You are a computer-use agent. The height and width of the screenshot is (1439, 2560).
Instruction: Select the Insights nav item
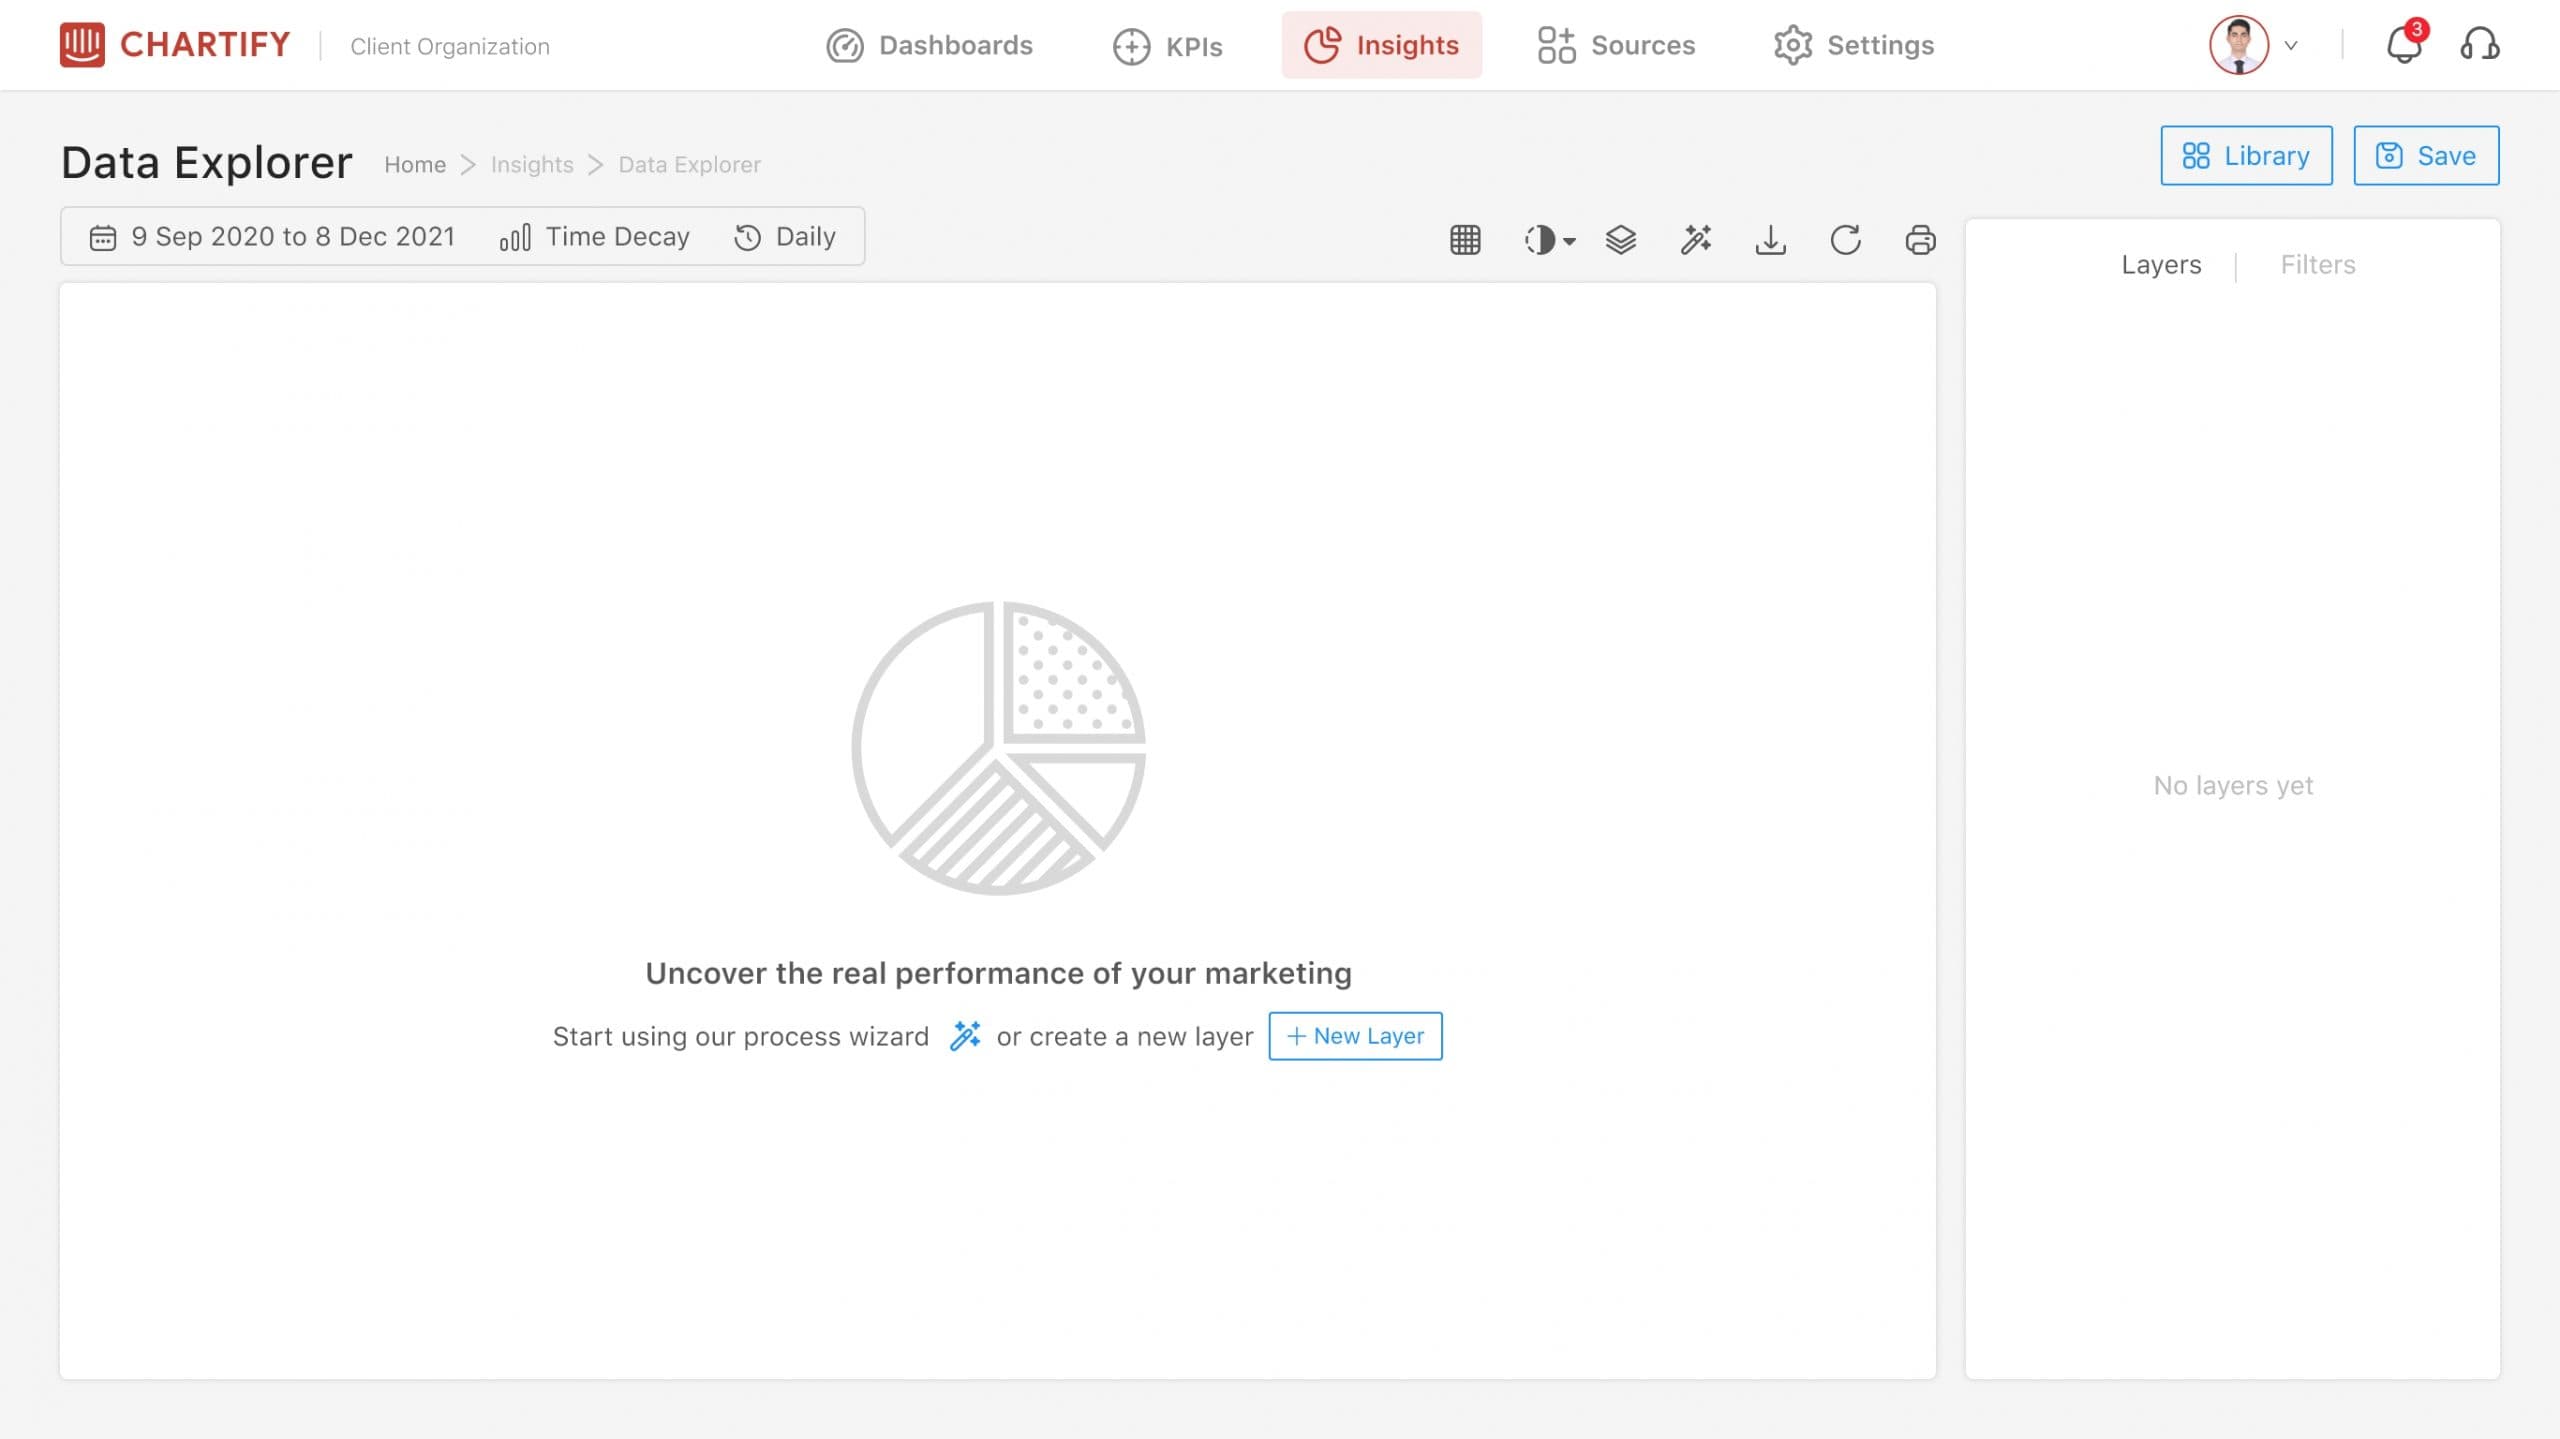(1381, 45)
